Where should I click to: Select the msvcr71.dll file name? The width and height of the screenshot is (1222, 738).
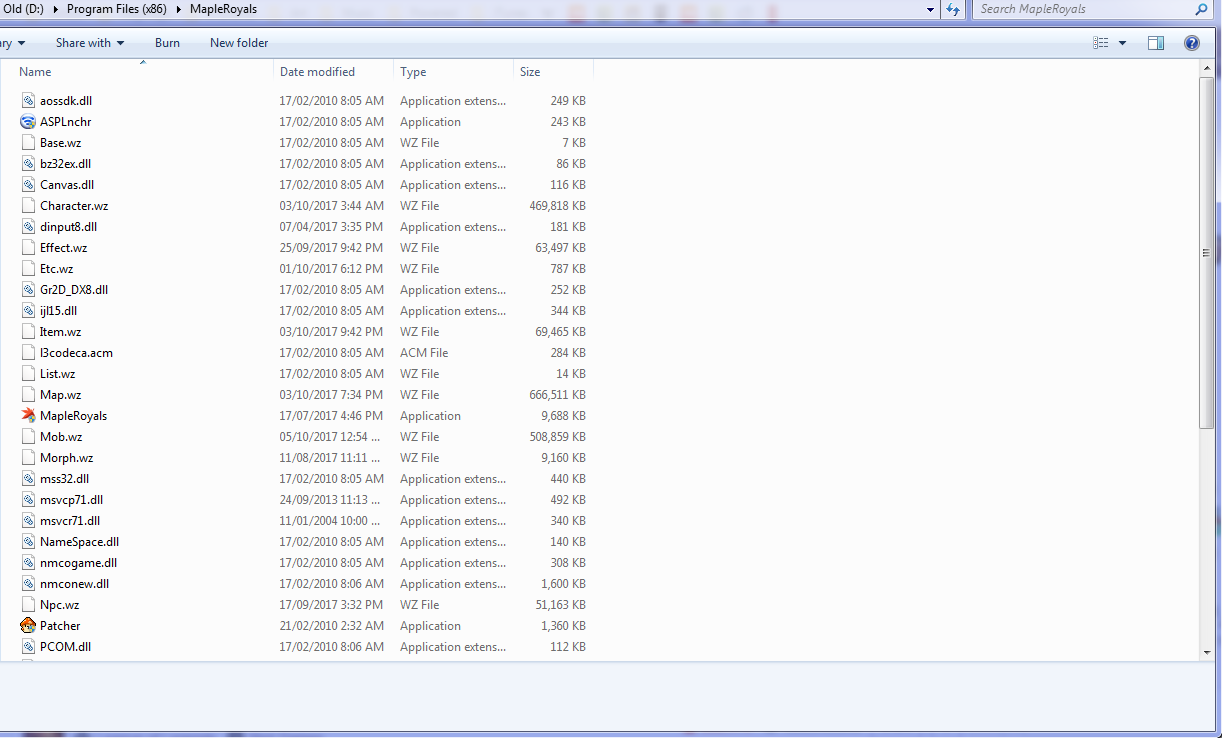(x=70, y=521)
